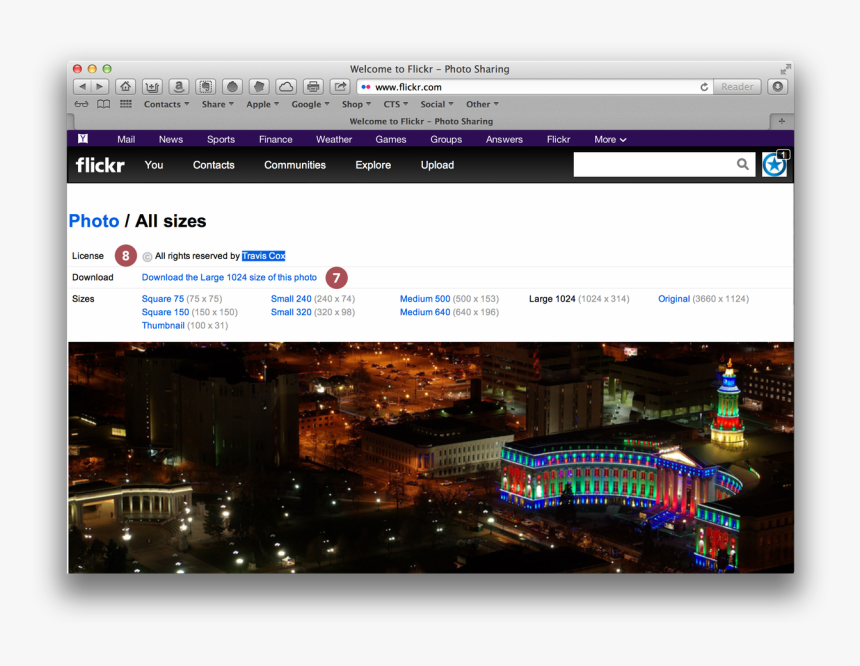This screenshot has height=666, width=860.
Task: Select the Small 320 size
Action: [x=291, y=312]
